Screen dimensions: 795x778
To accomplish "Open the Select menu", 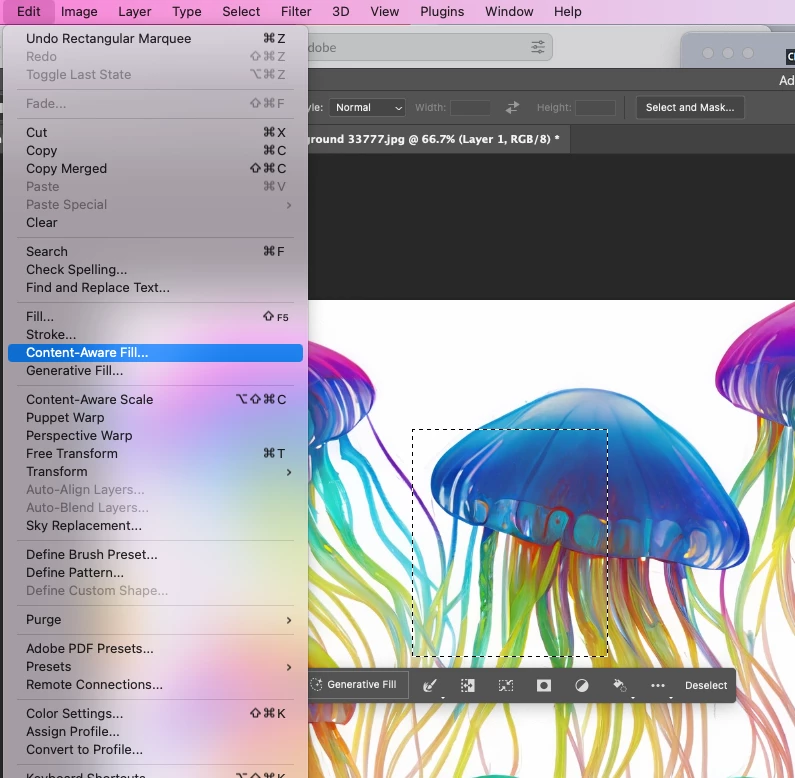I will coord(241,11).
